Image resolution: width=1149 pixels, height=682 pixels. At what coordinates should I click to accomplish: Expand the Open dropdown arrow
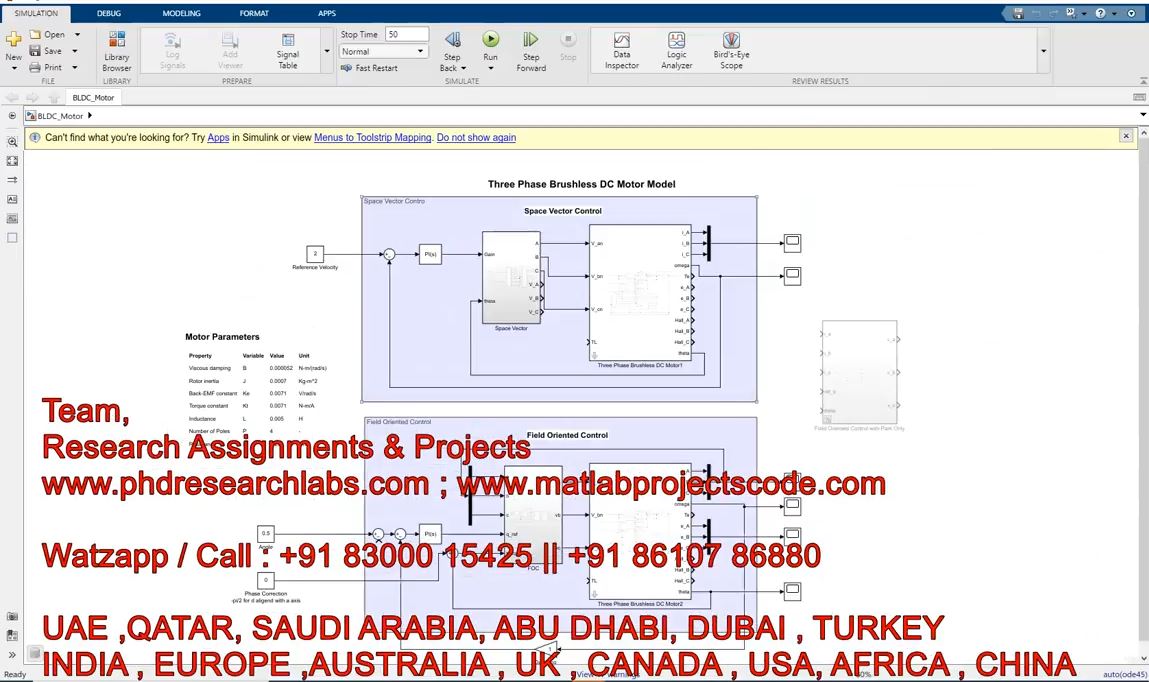tap(77, 34)
